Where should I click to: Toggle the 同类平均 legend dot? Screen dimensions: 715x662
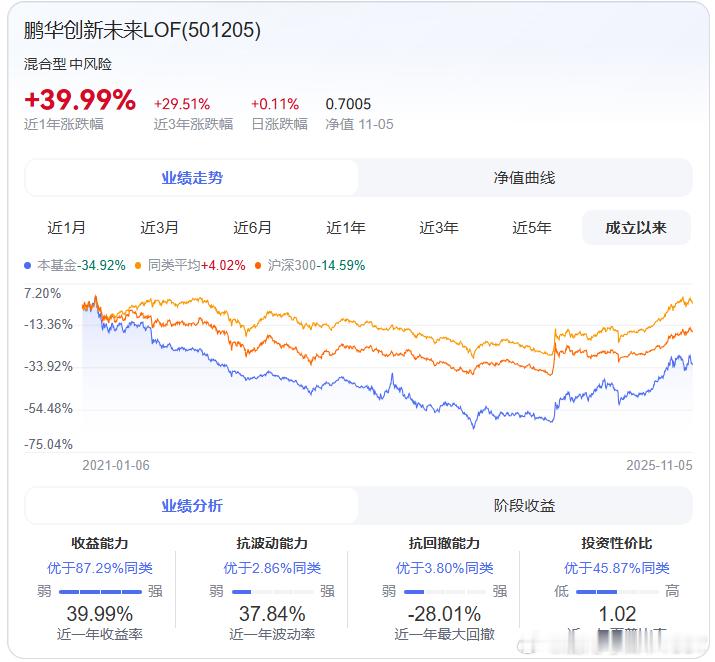pos(138,265)
